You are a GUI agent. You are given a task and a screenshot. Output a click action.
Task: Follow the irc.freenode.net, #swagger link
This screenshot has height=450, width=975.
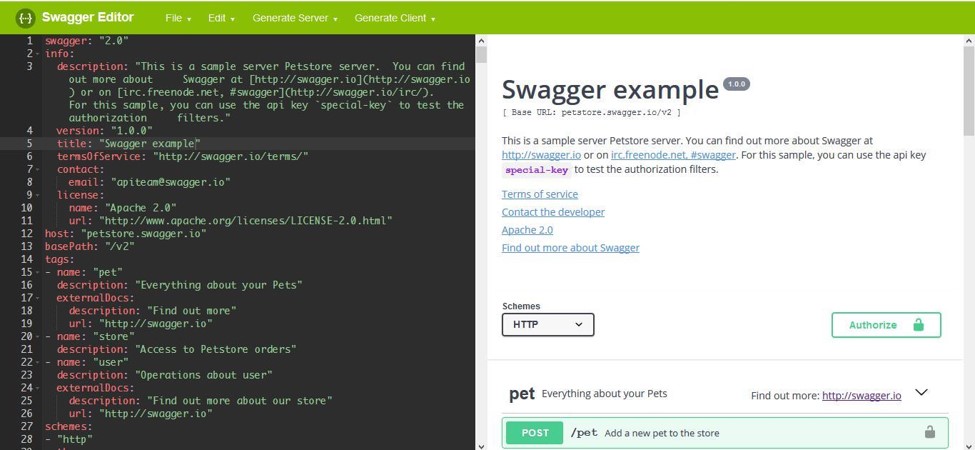point(673,155)
